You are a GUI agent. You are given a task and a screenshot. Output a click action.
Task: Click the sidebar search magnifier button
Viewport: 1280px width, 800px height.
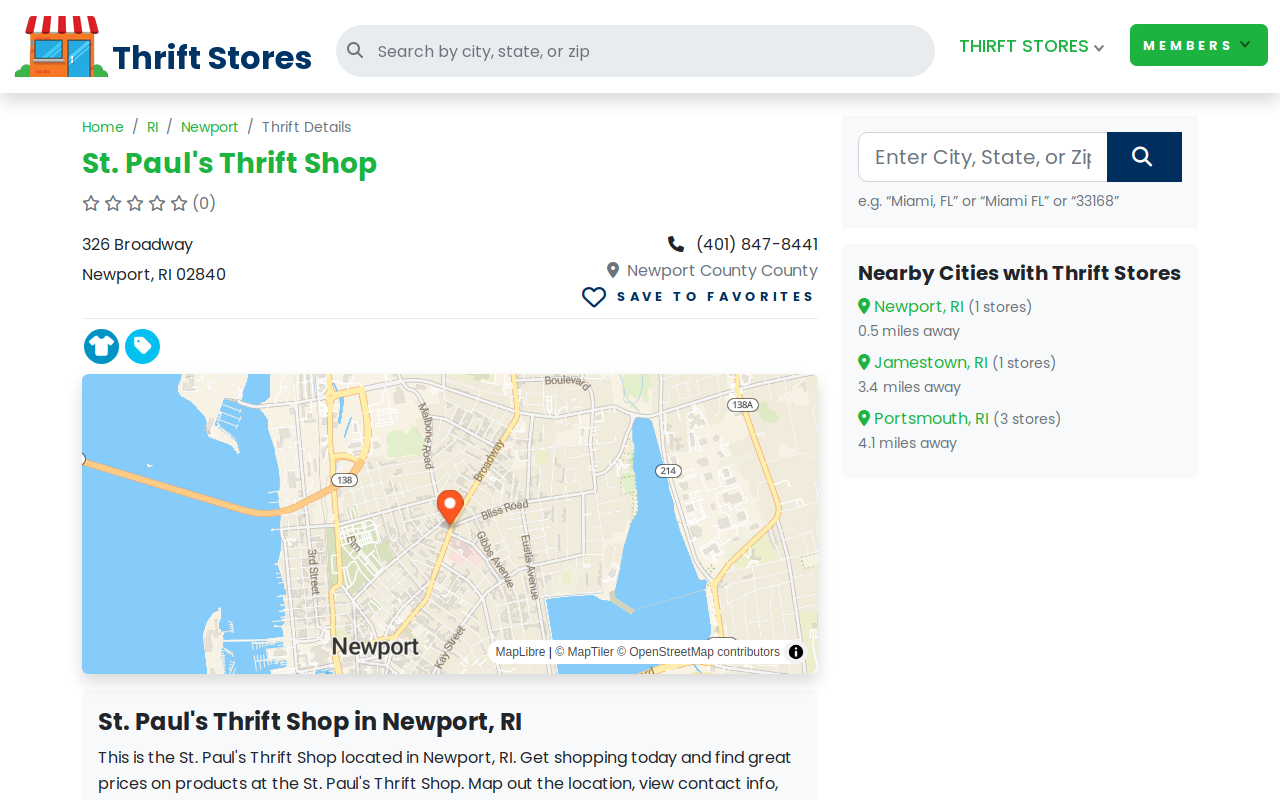pos(1144,157)
